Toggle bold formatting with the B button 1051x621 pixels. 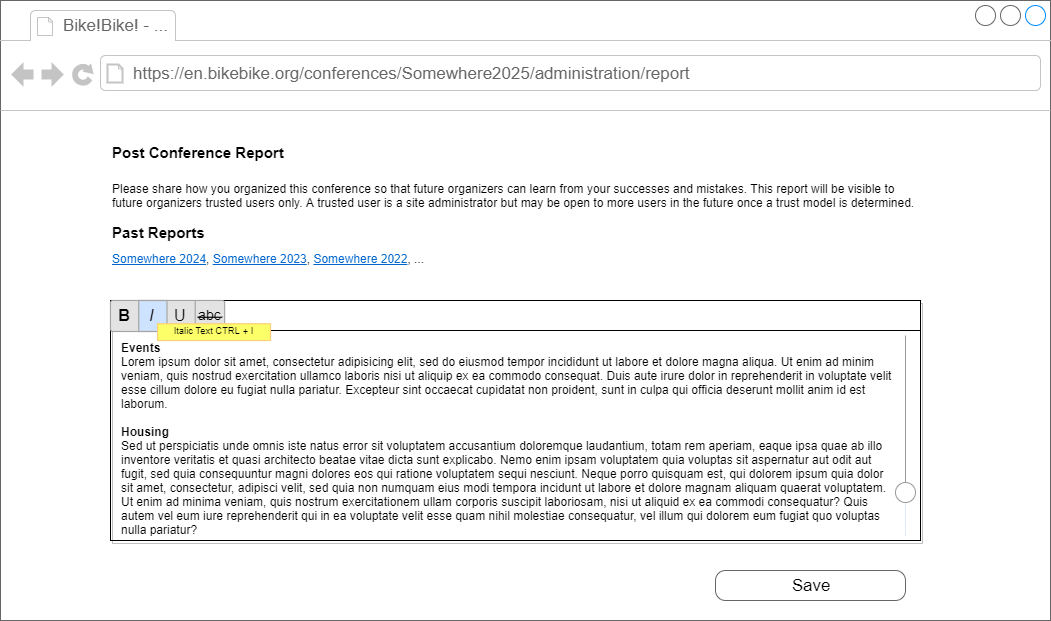pyautogui.click(x=125, y=315)
